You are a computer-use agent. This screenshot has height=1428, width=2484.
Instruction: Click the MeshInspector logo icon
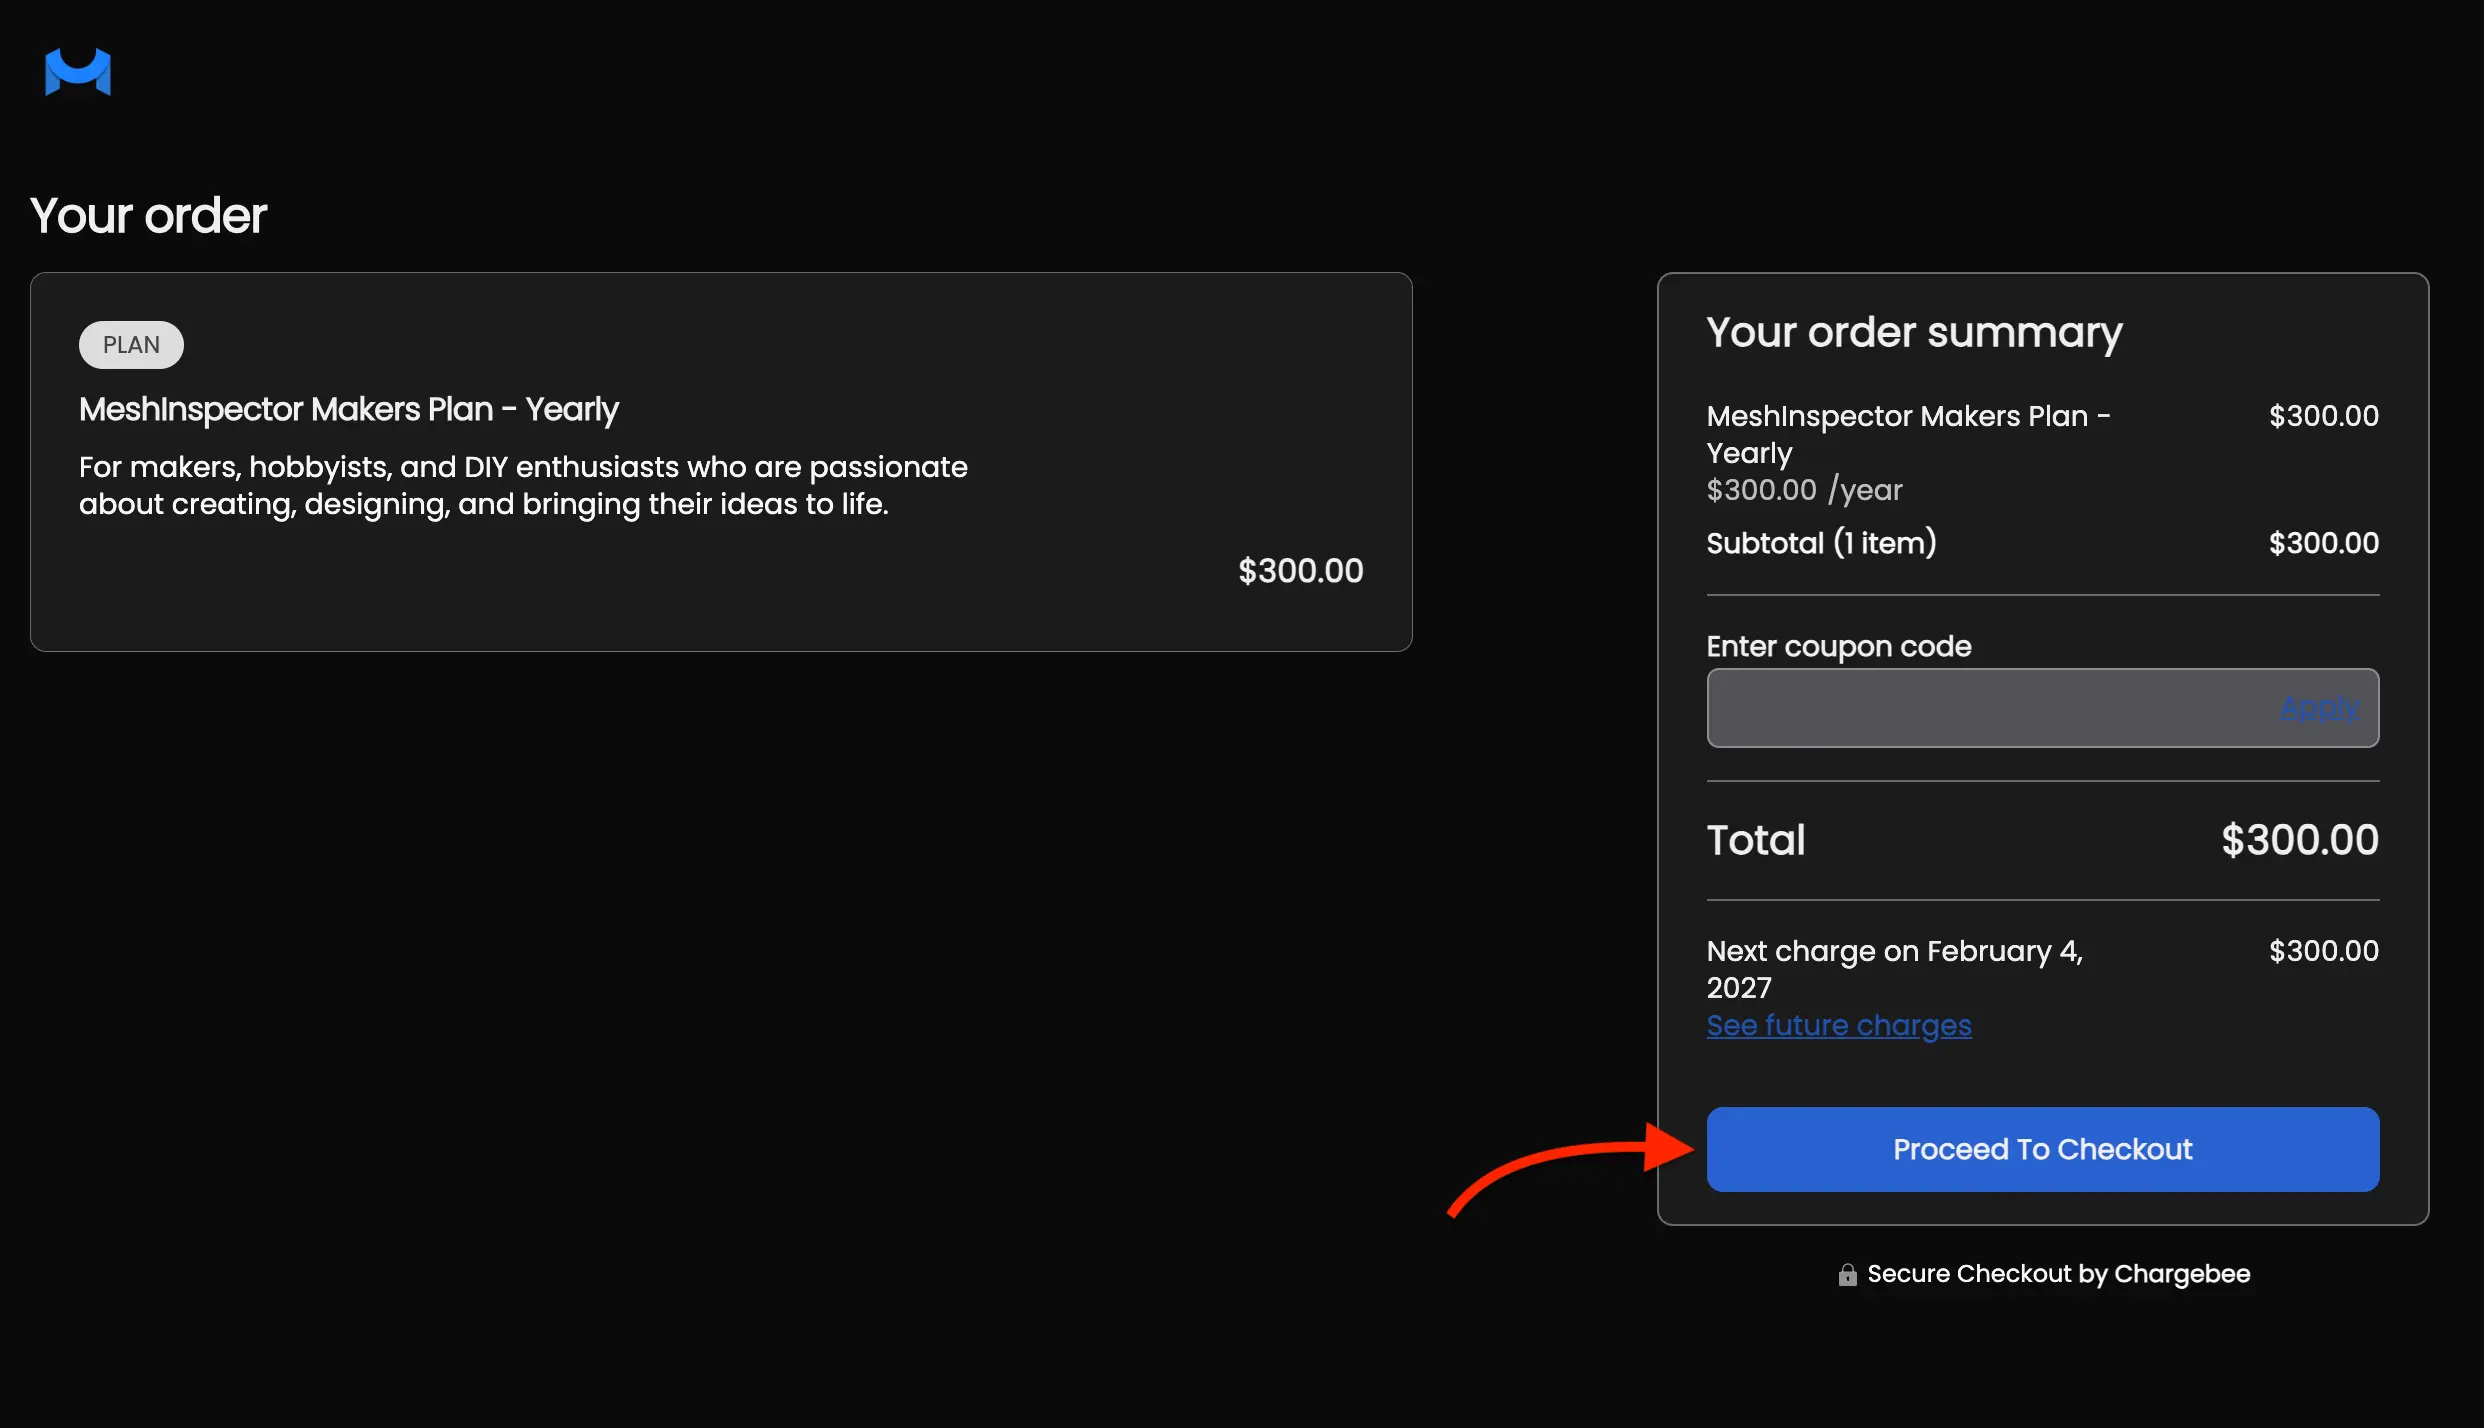pyautogui.click(x=78, y=72)
